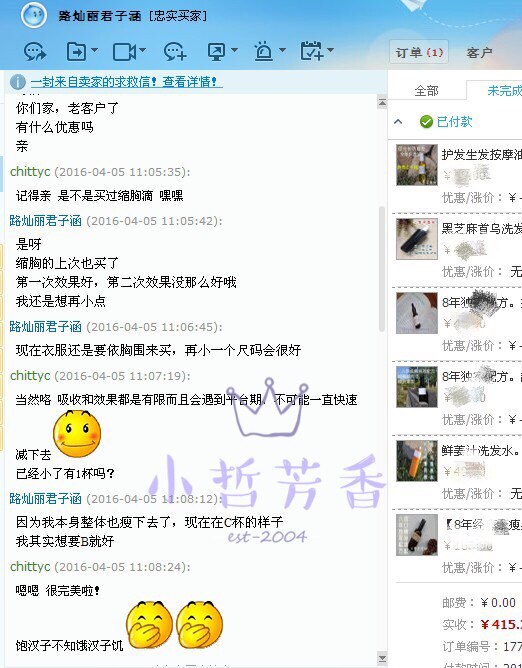The height and width of the screenshot is (668, 522).
Task: Click the add chat member icon
Action: click(175, 52)
